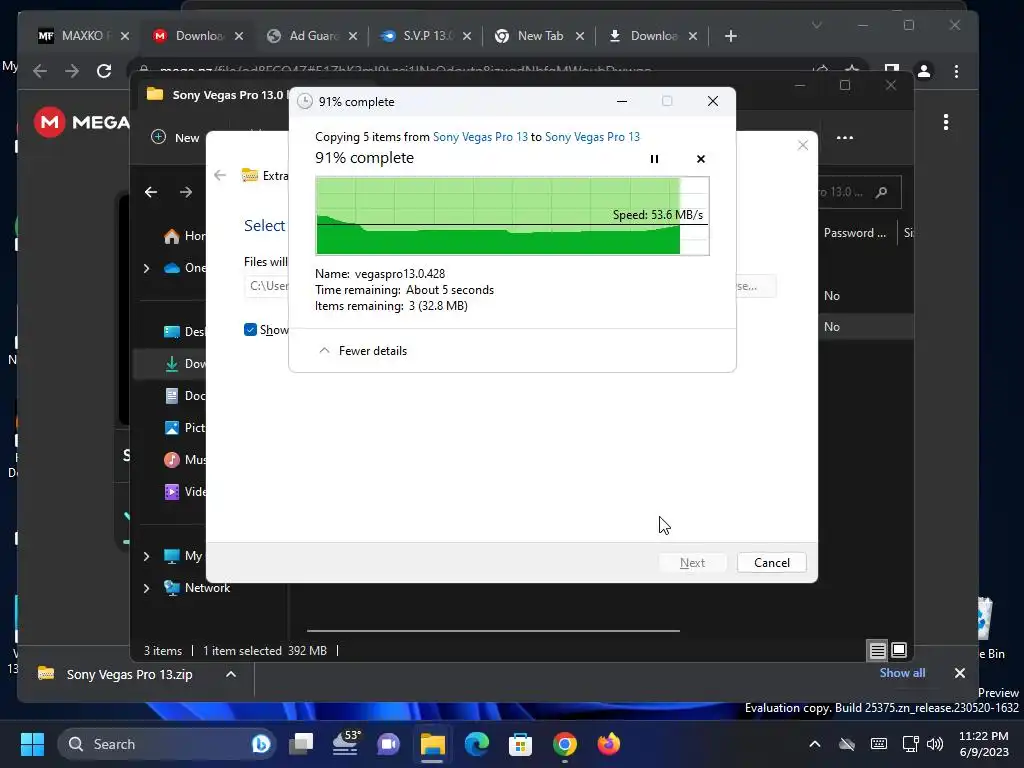Toggle the Show extracted files checkbox
This screenshot has width=1024, height=768.
click(x=250, y=330)
